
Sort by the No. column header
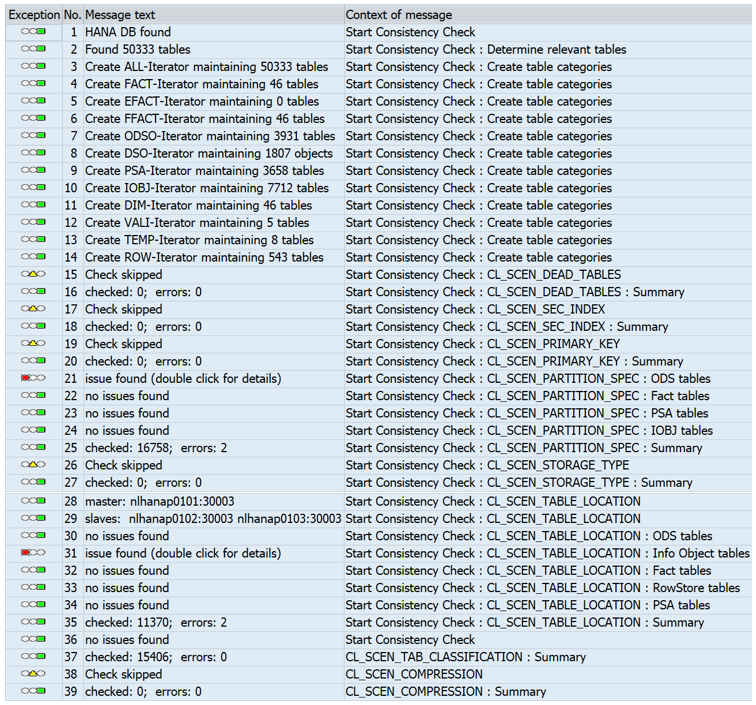72,15
